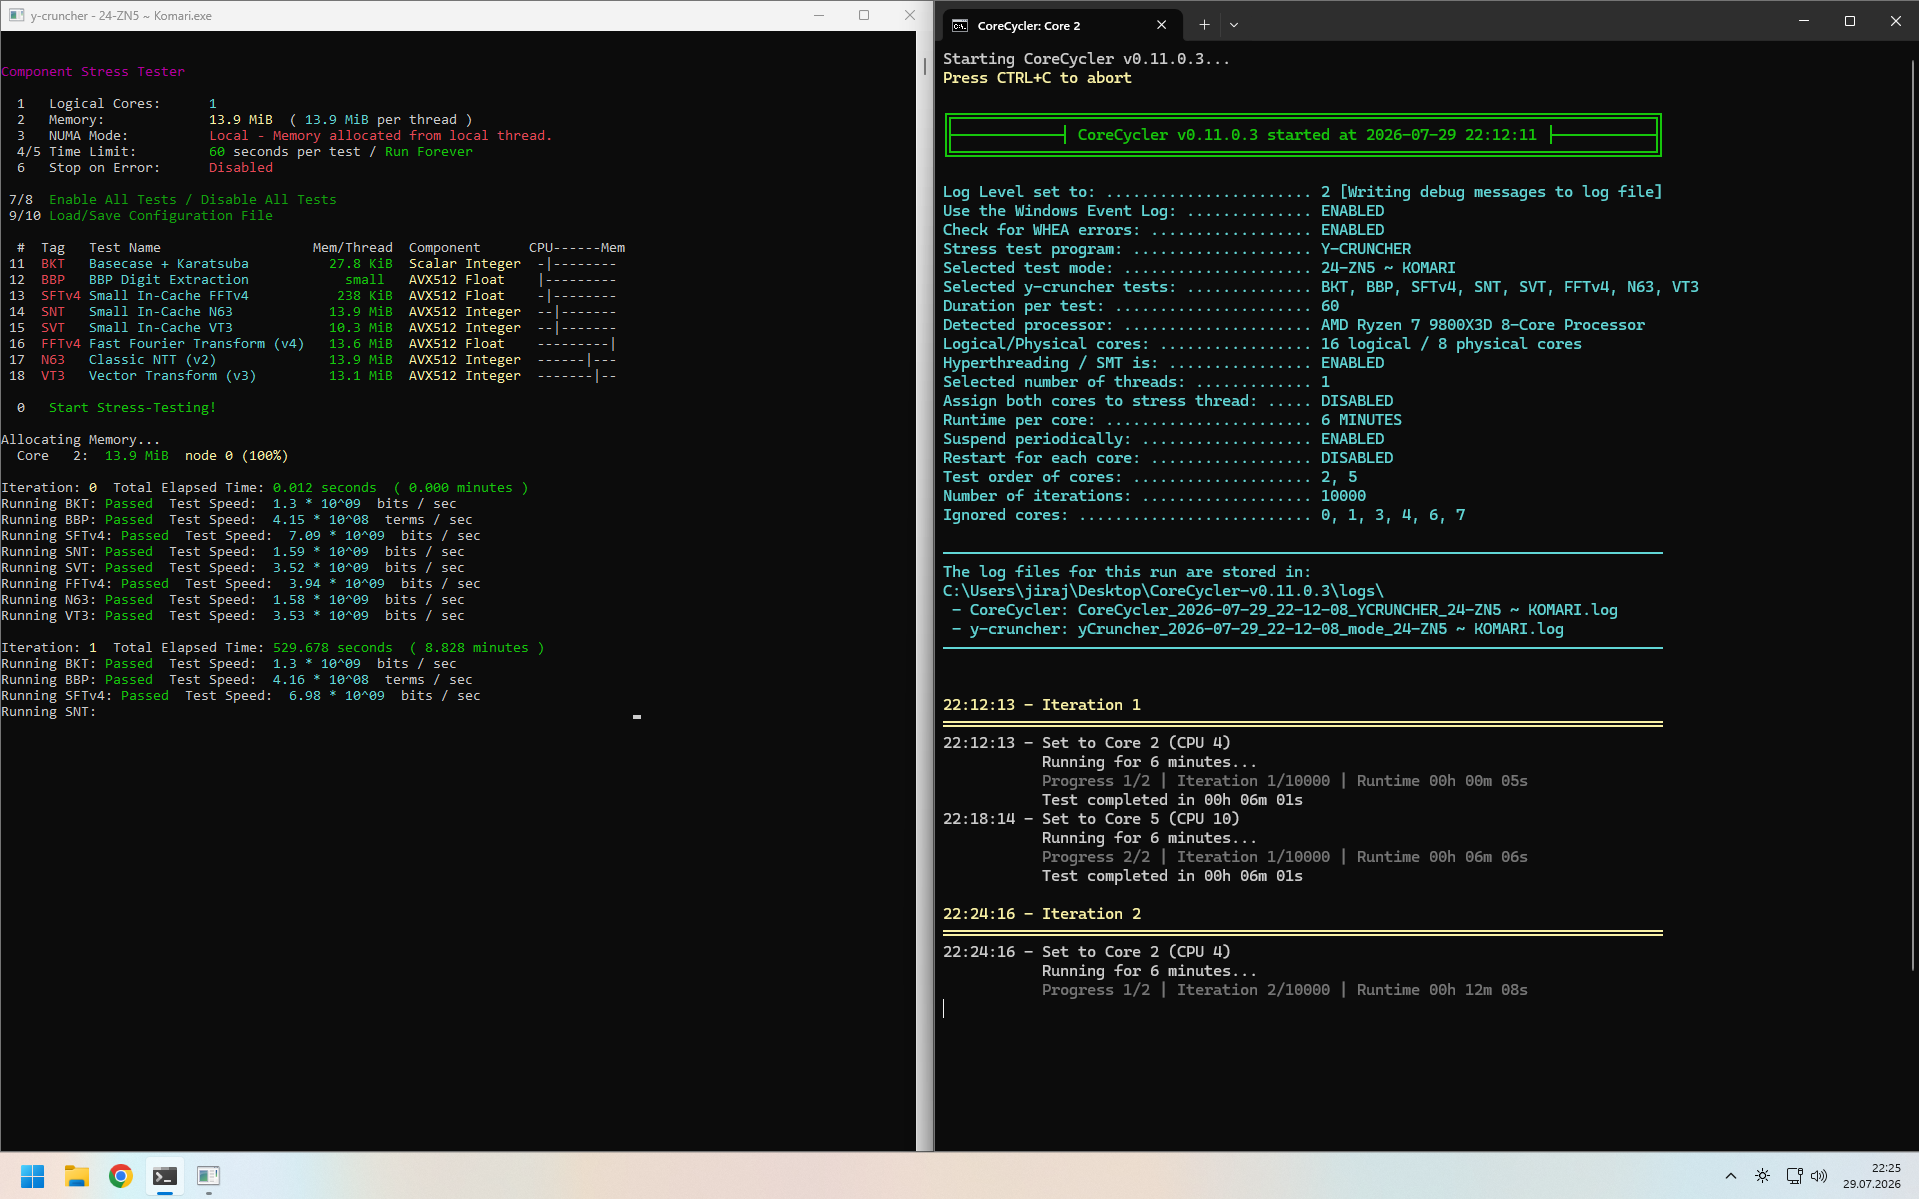
Task: Click brightness sun icon in tray
Action: [1762, 1176]
